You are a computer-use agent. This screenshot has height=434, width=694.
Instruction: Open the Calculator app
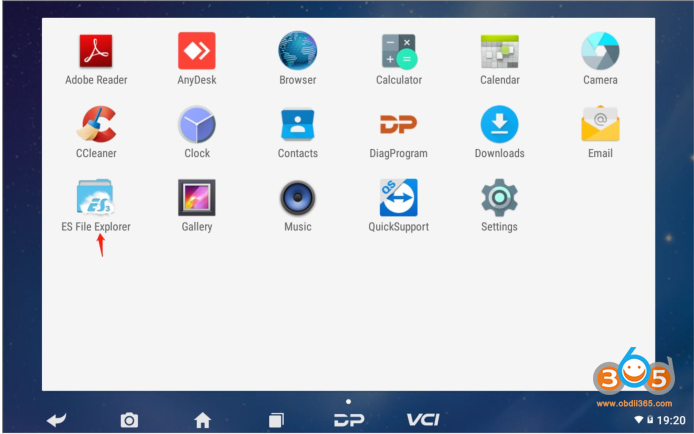pos(399,51)
